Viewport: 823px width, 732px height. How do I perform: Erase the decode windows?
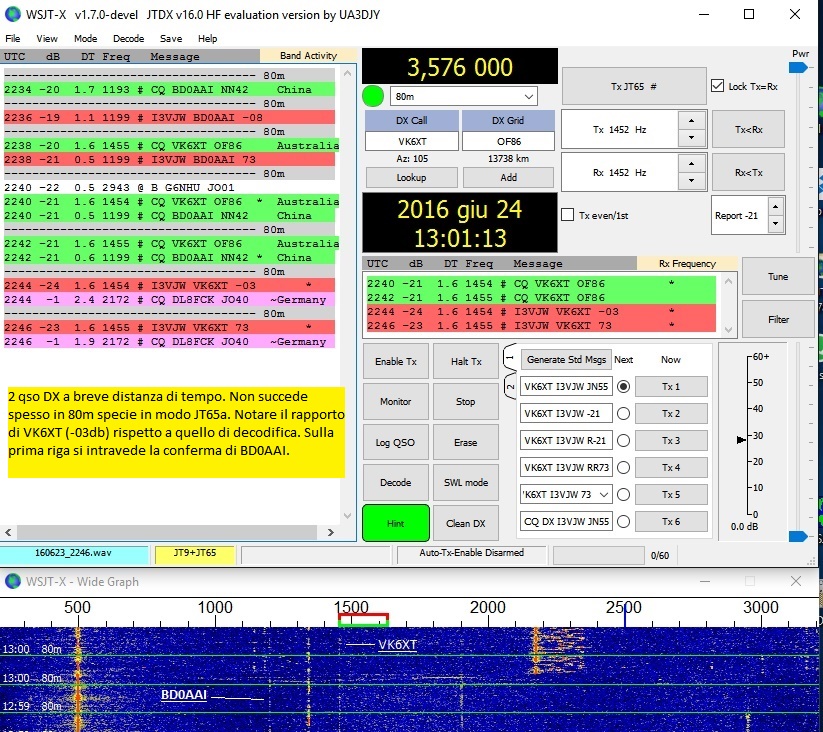tap(466, 442)
